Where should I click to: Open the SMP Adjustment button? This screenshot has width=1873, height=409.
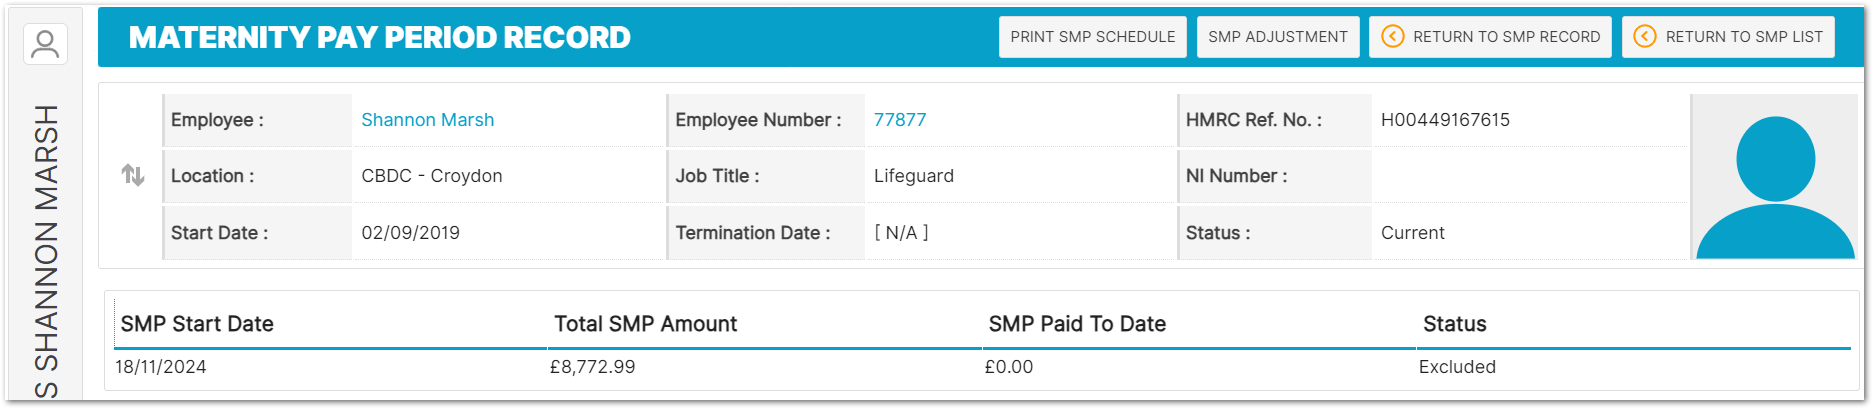[1277, 37]
